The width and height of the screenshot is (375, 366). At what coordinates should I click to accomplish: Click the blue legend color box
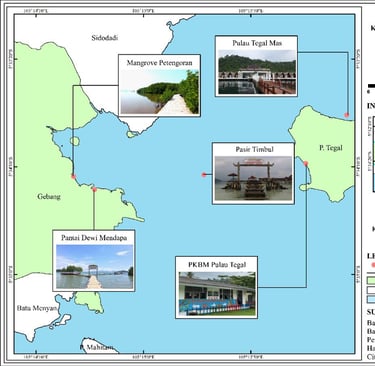coord(371,299)
